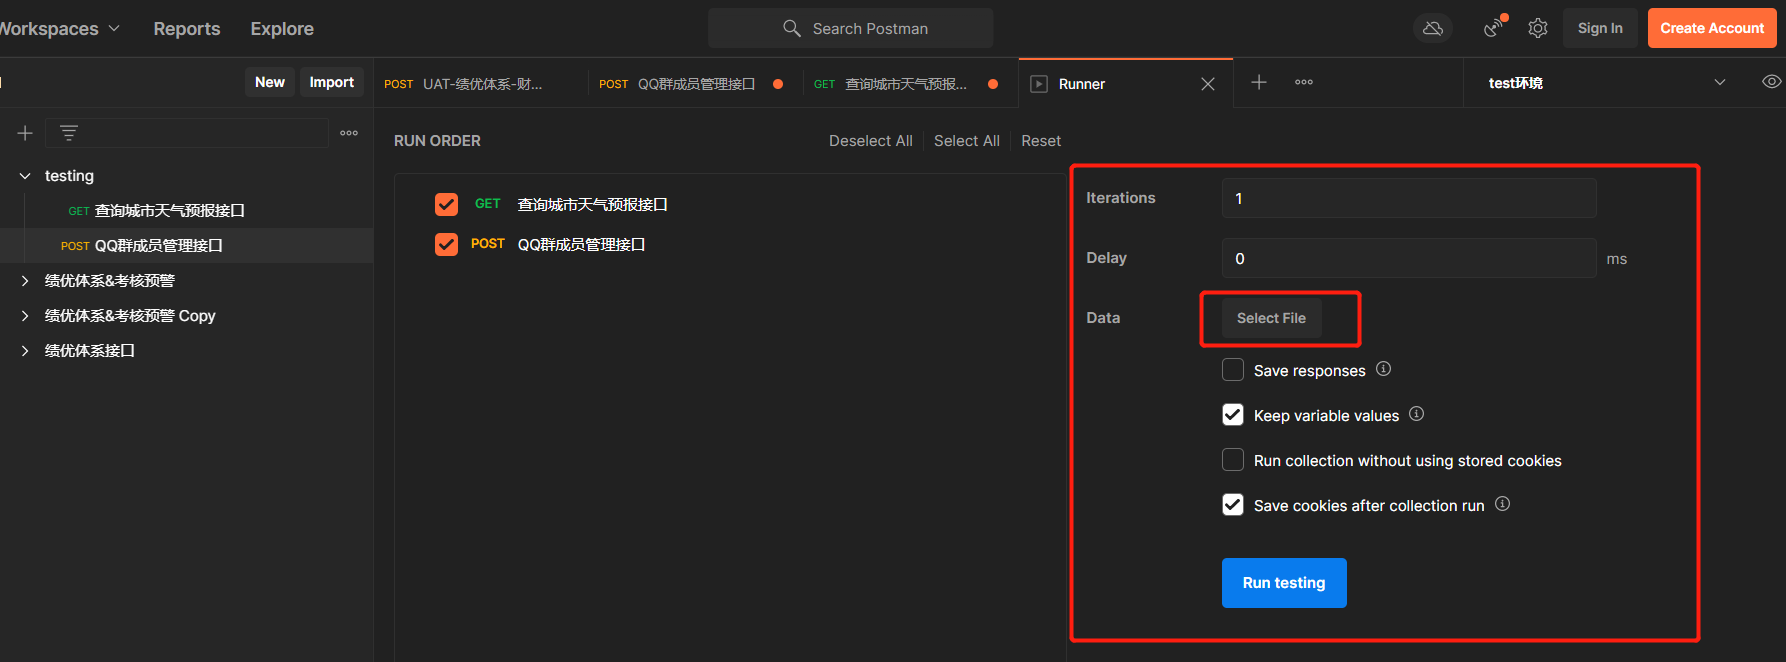Click the Runner play icon on the tab
Viewport: 1786px width, 662px height.
pyautogui.click(x=1039, y=84)
